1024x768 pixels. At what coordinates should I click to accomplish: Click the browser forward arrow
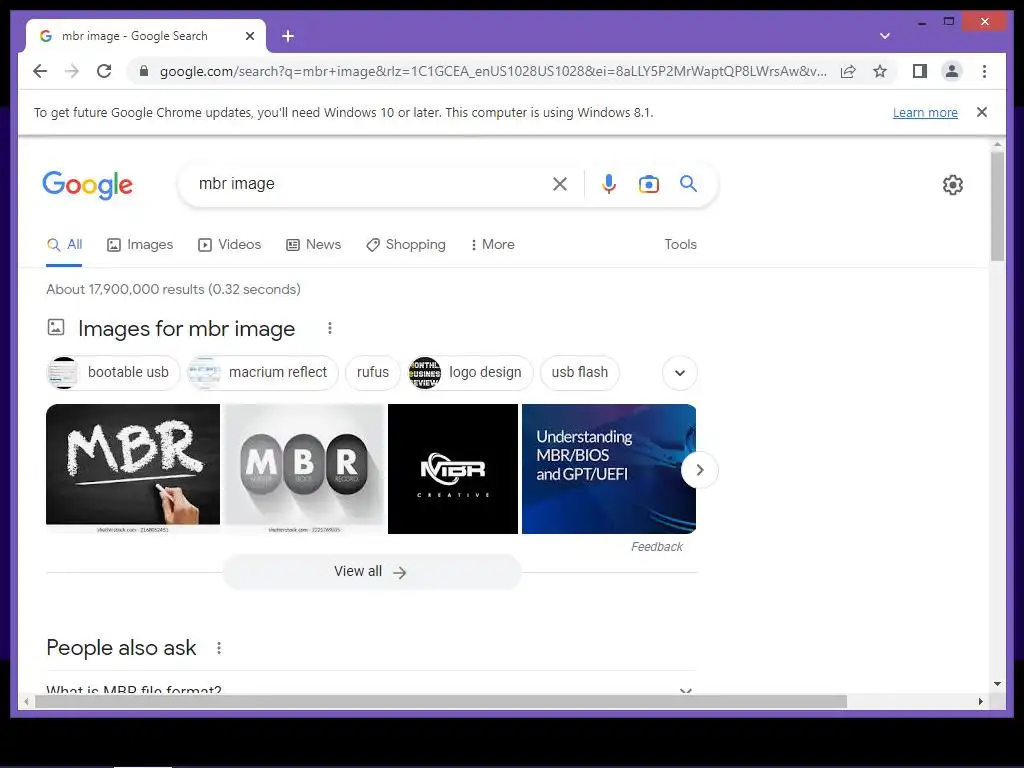[72, 71]
